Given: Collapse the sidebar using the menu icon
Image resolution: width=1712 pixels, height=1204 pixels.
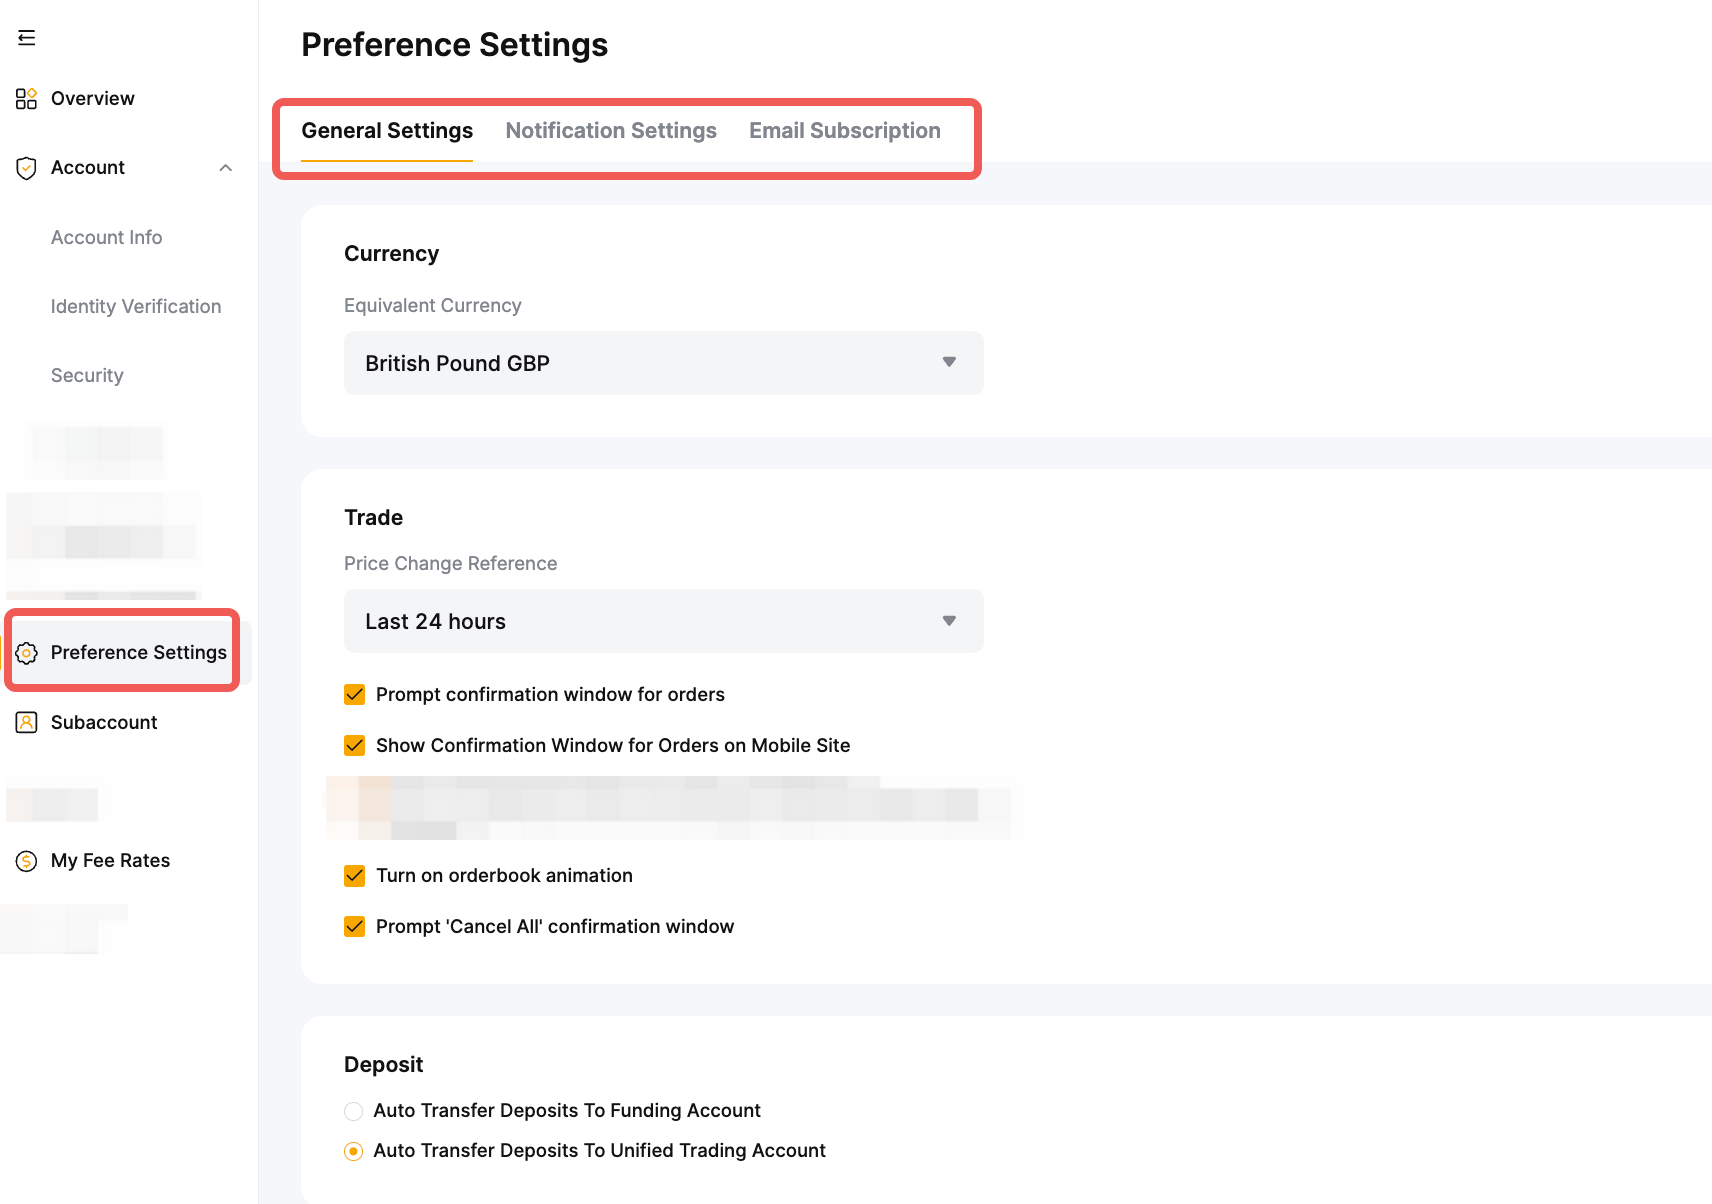Looking at the screenshot, I should 27,38.
